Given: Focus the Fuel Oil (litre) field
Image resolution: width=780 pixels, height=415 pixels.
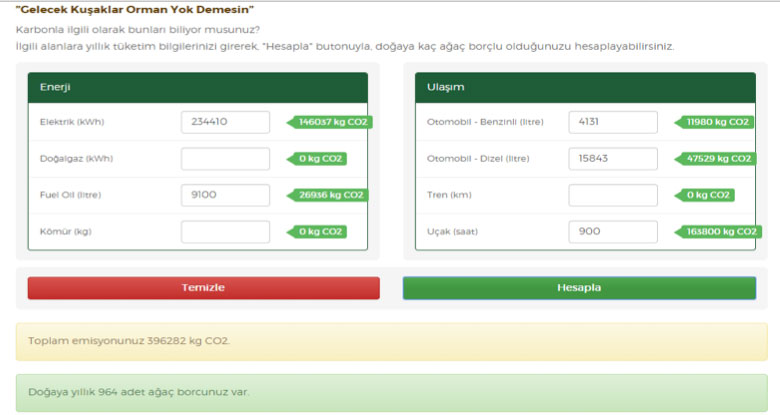Looking at the screenshot, I should (x=225, y=195).
